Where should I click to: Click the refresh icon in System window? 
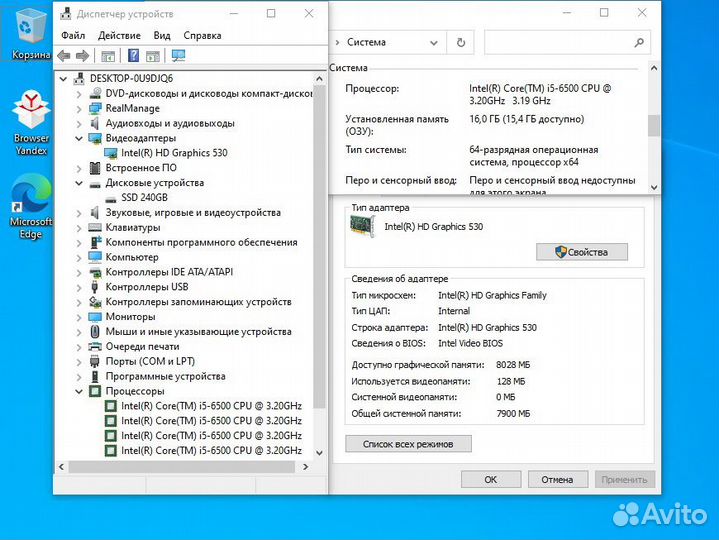[461, 43]
